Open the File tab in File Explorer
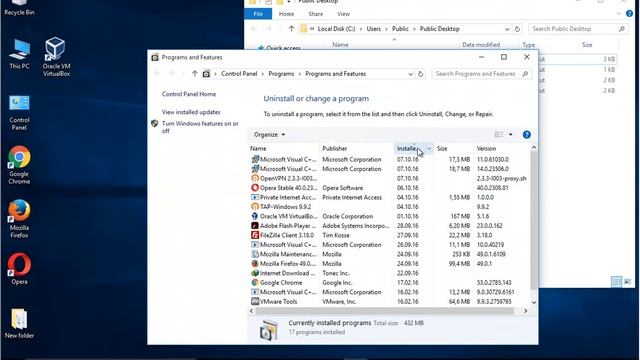 coord(258,14)
